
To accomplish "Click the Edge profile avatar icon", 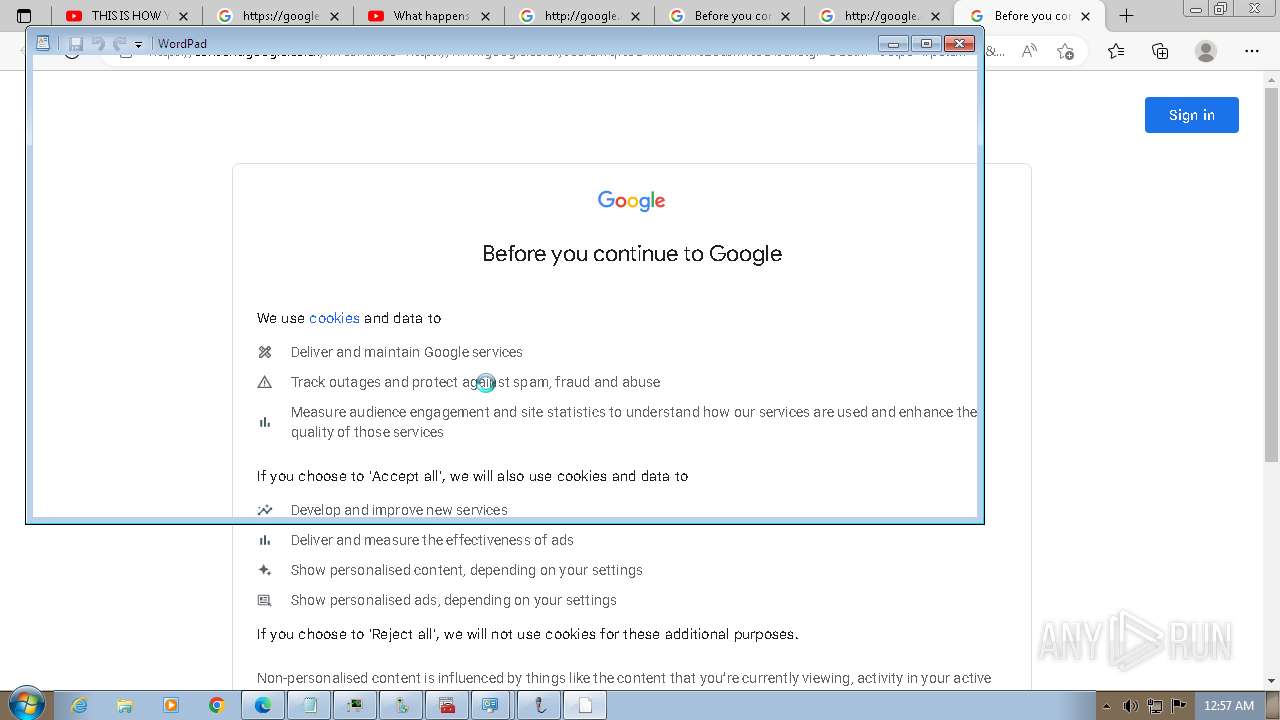I will (1206, 51).
